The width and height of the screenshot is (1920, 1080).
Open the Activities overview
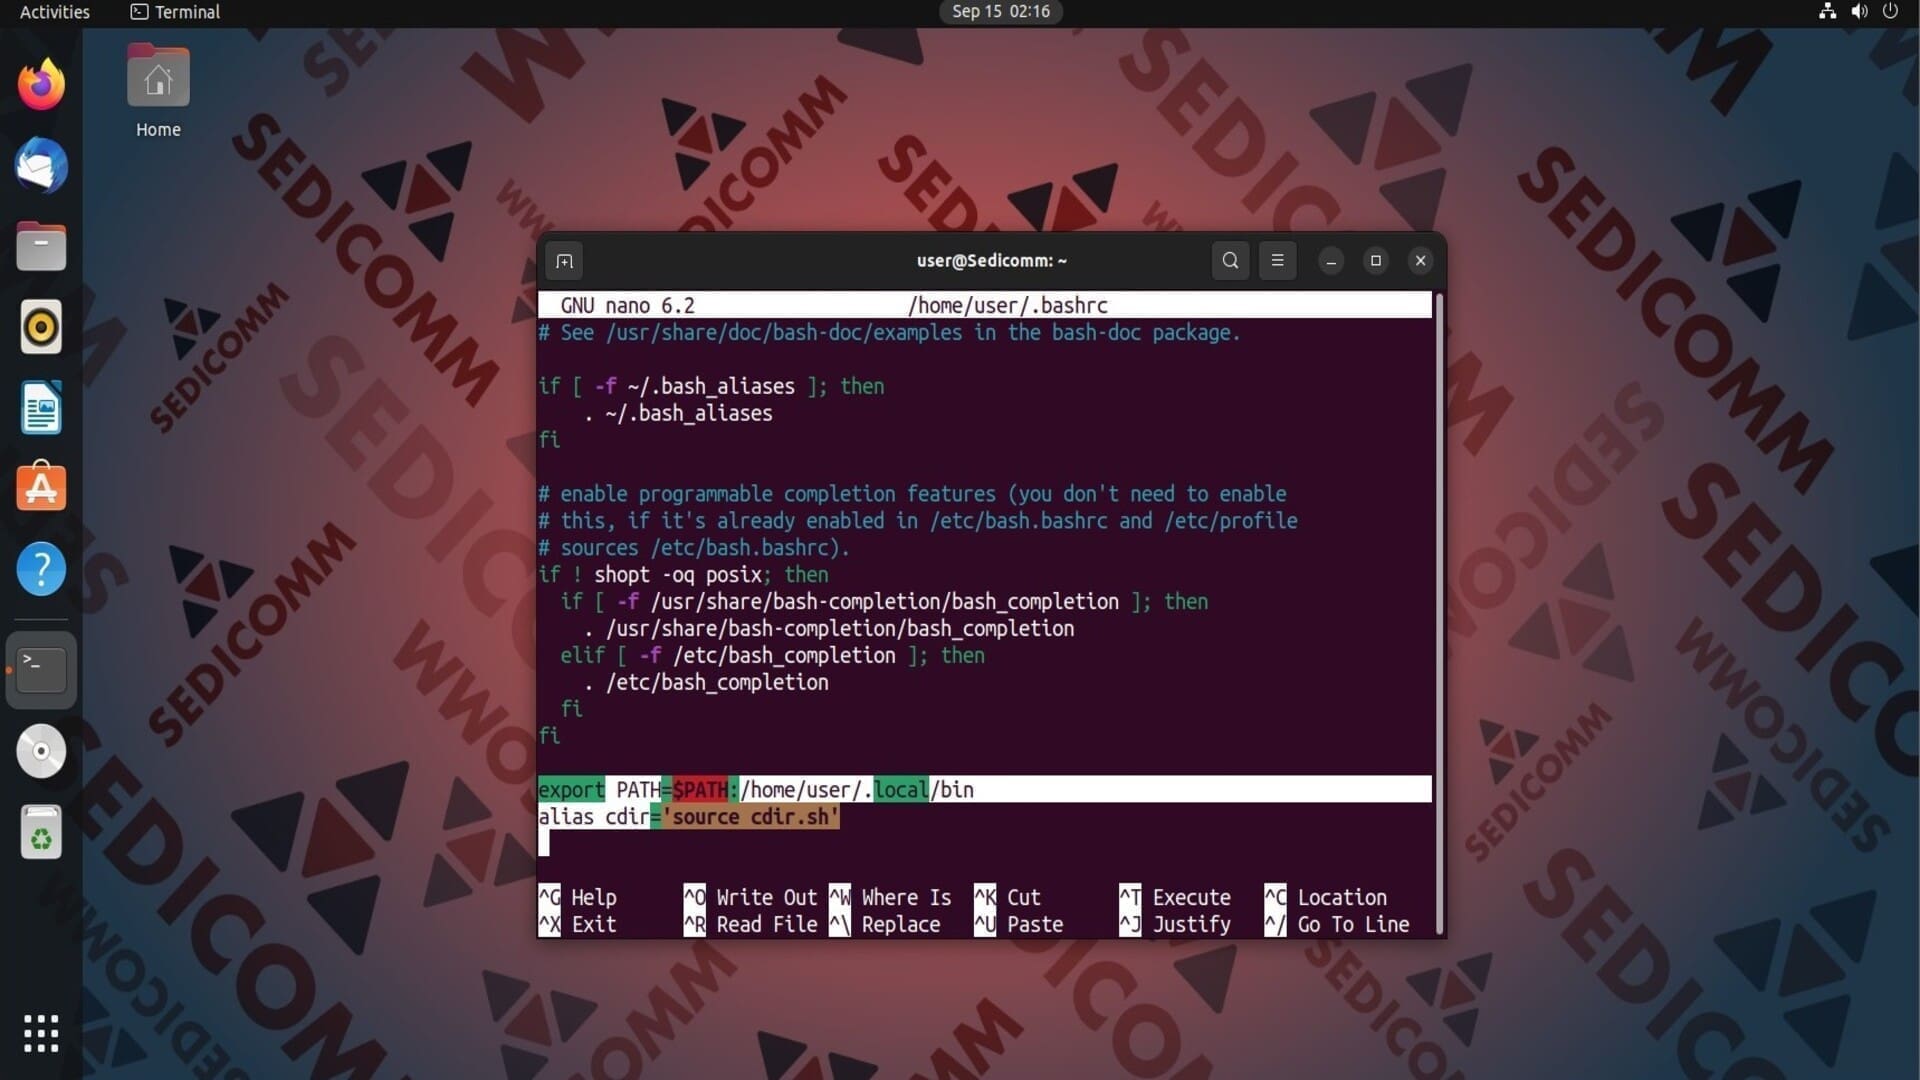point(55,12)
